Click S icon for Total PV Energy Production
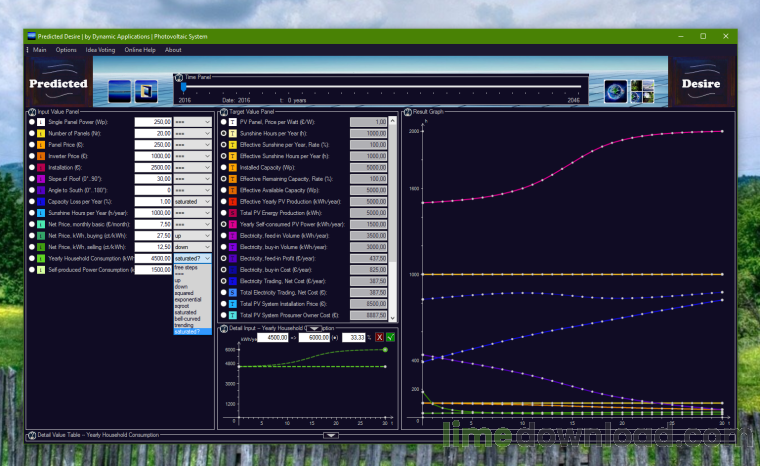Viewport: 760px width, 466px height. pyautogui.click(x=233, y=213)
